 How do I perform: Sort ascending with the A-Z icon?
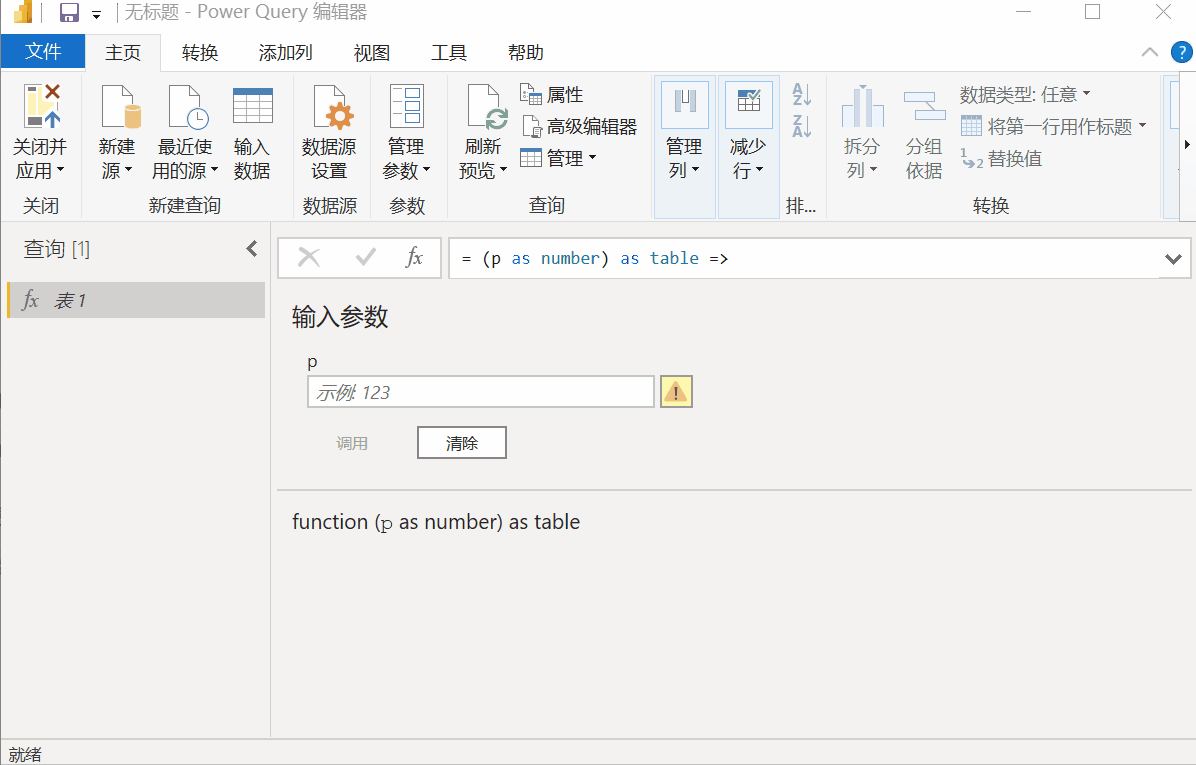802,94
